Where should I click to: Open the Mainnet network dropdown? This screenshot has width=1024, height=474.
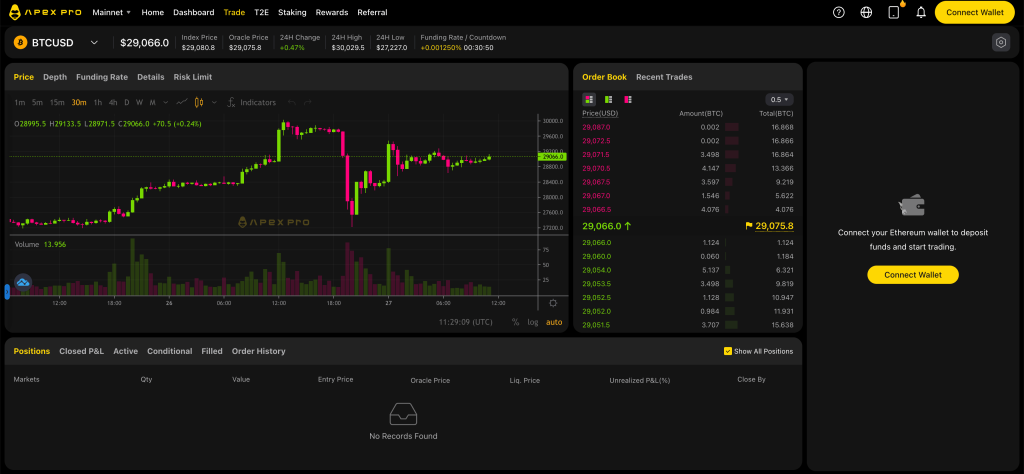112,12
